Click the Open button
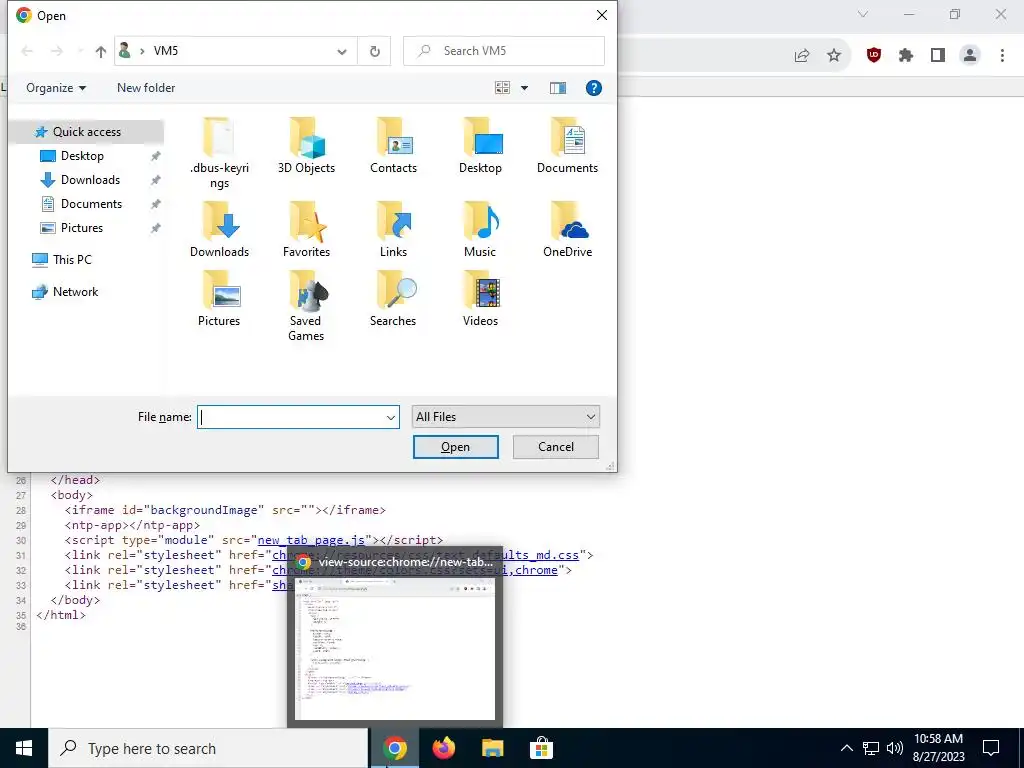Image resolution: width=1024 pixels, height=768 pixels. tap(456, 447)
